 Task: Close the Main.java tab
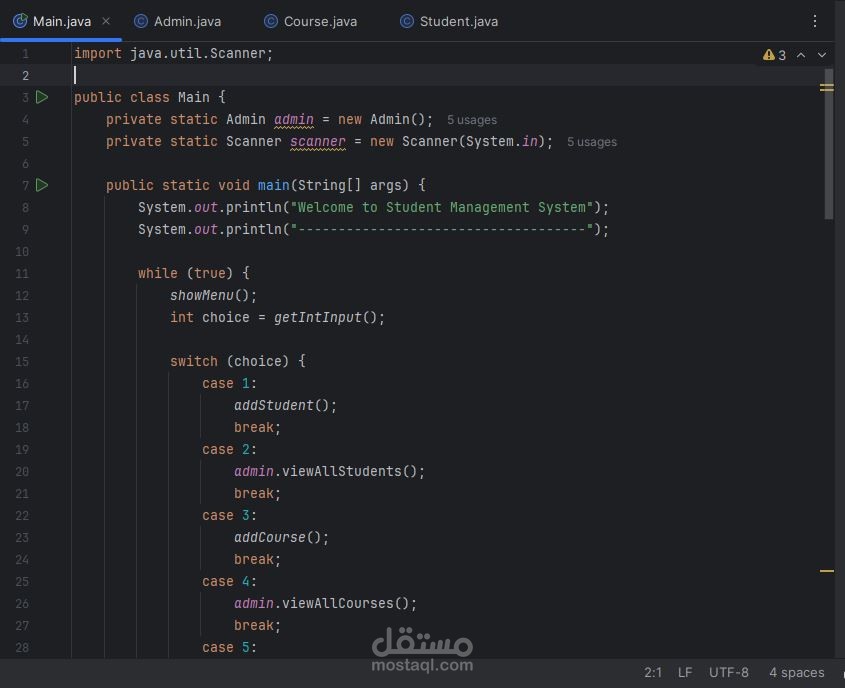pos(106,21)
